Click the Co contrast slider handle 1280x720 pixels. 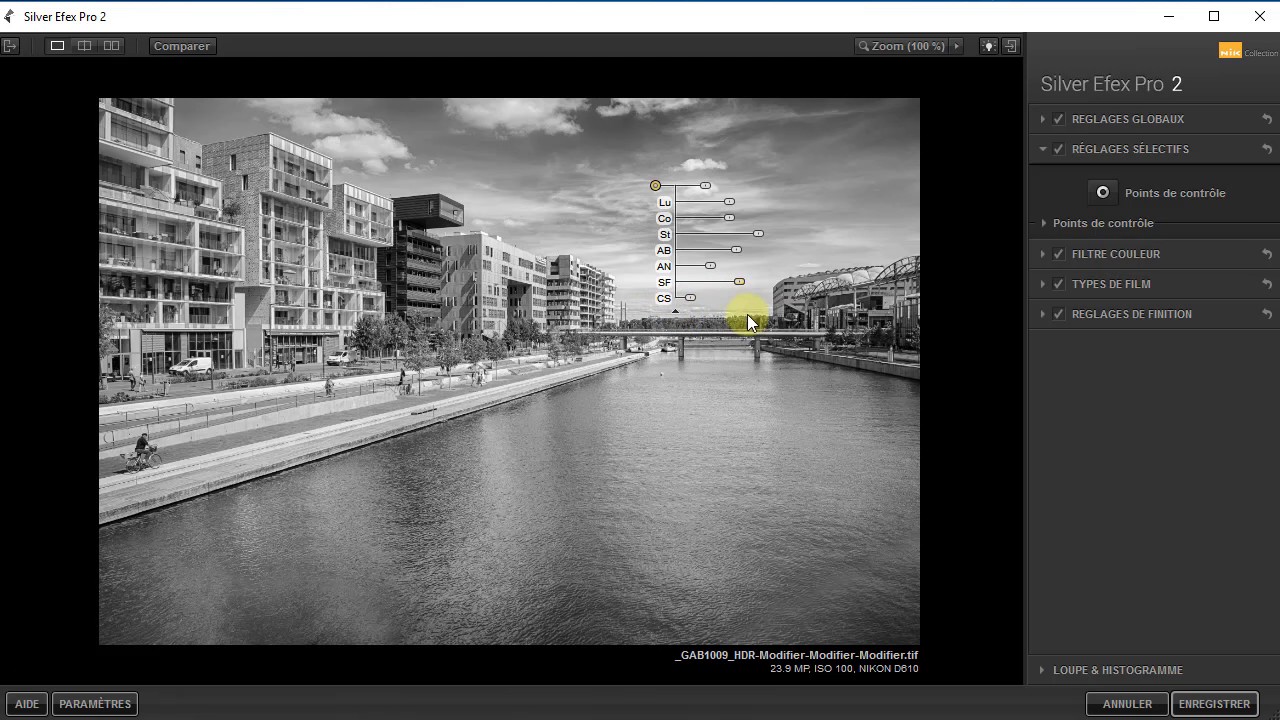tap(729, 218)
